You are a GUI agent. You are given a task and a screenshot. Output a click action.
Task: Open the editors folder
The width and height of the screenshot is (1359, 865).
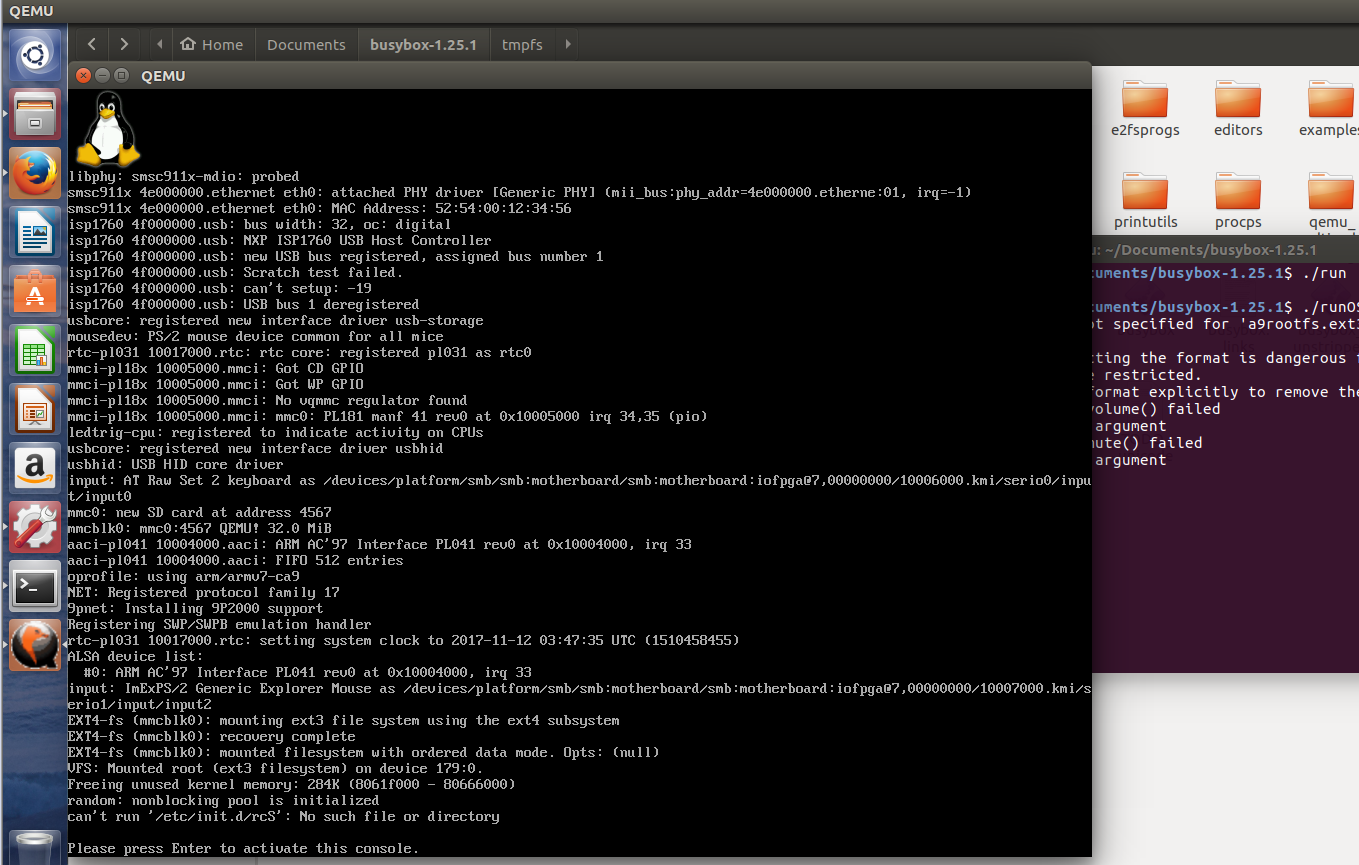[1238, 109]
